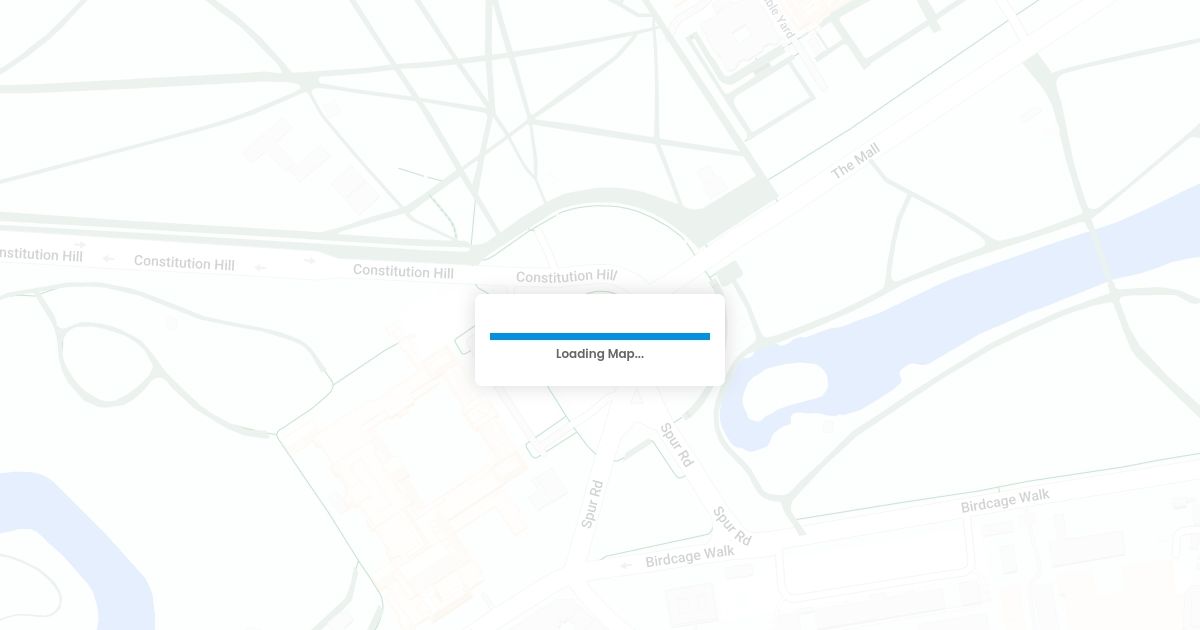Click small square structure where The Mall ends
This screenshot has width=1200, height=630.
[x=730, y=271]
